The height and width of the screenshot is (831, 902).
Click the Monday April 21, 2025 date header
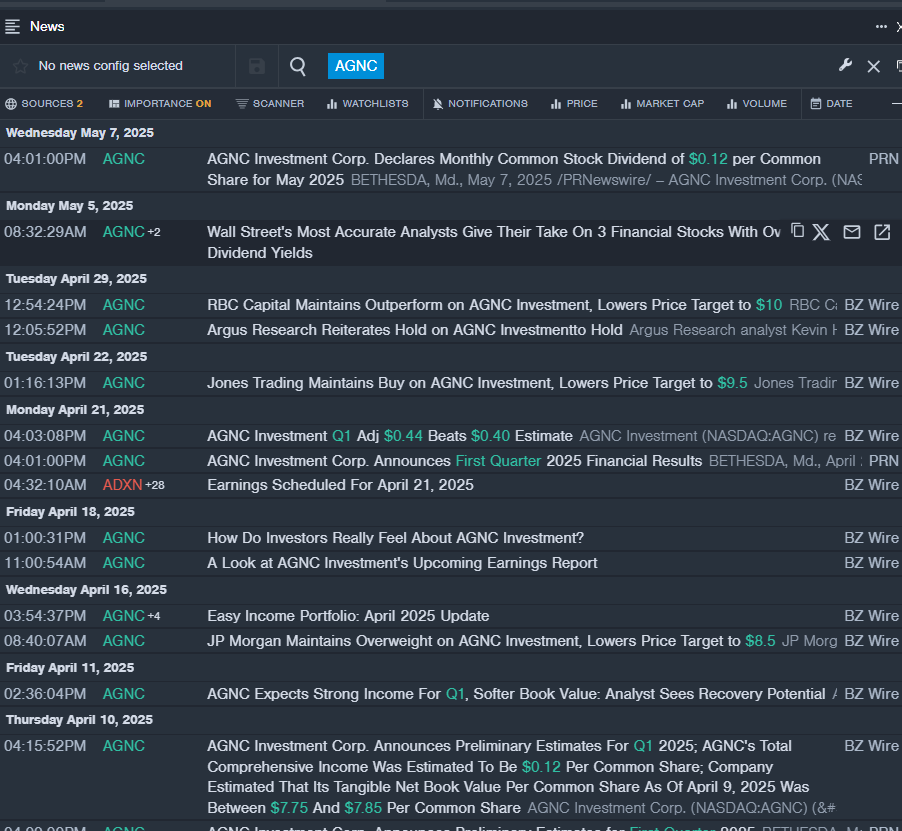pyautogui.click(x=75, y=410)
